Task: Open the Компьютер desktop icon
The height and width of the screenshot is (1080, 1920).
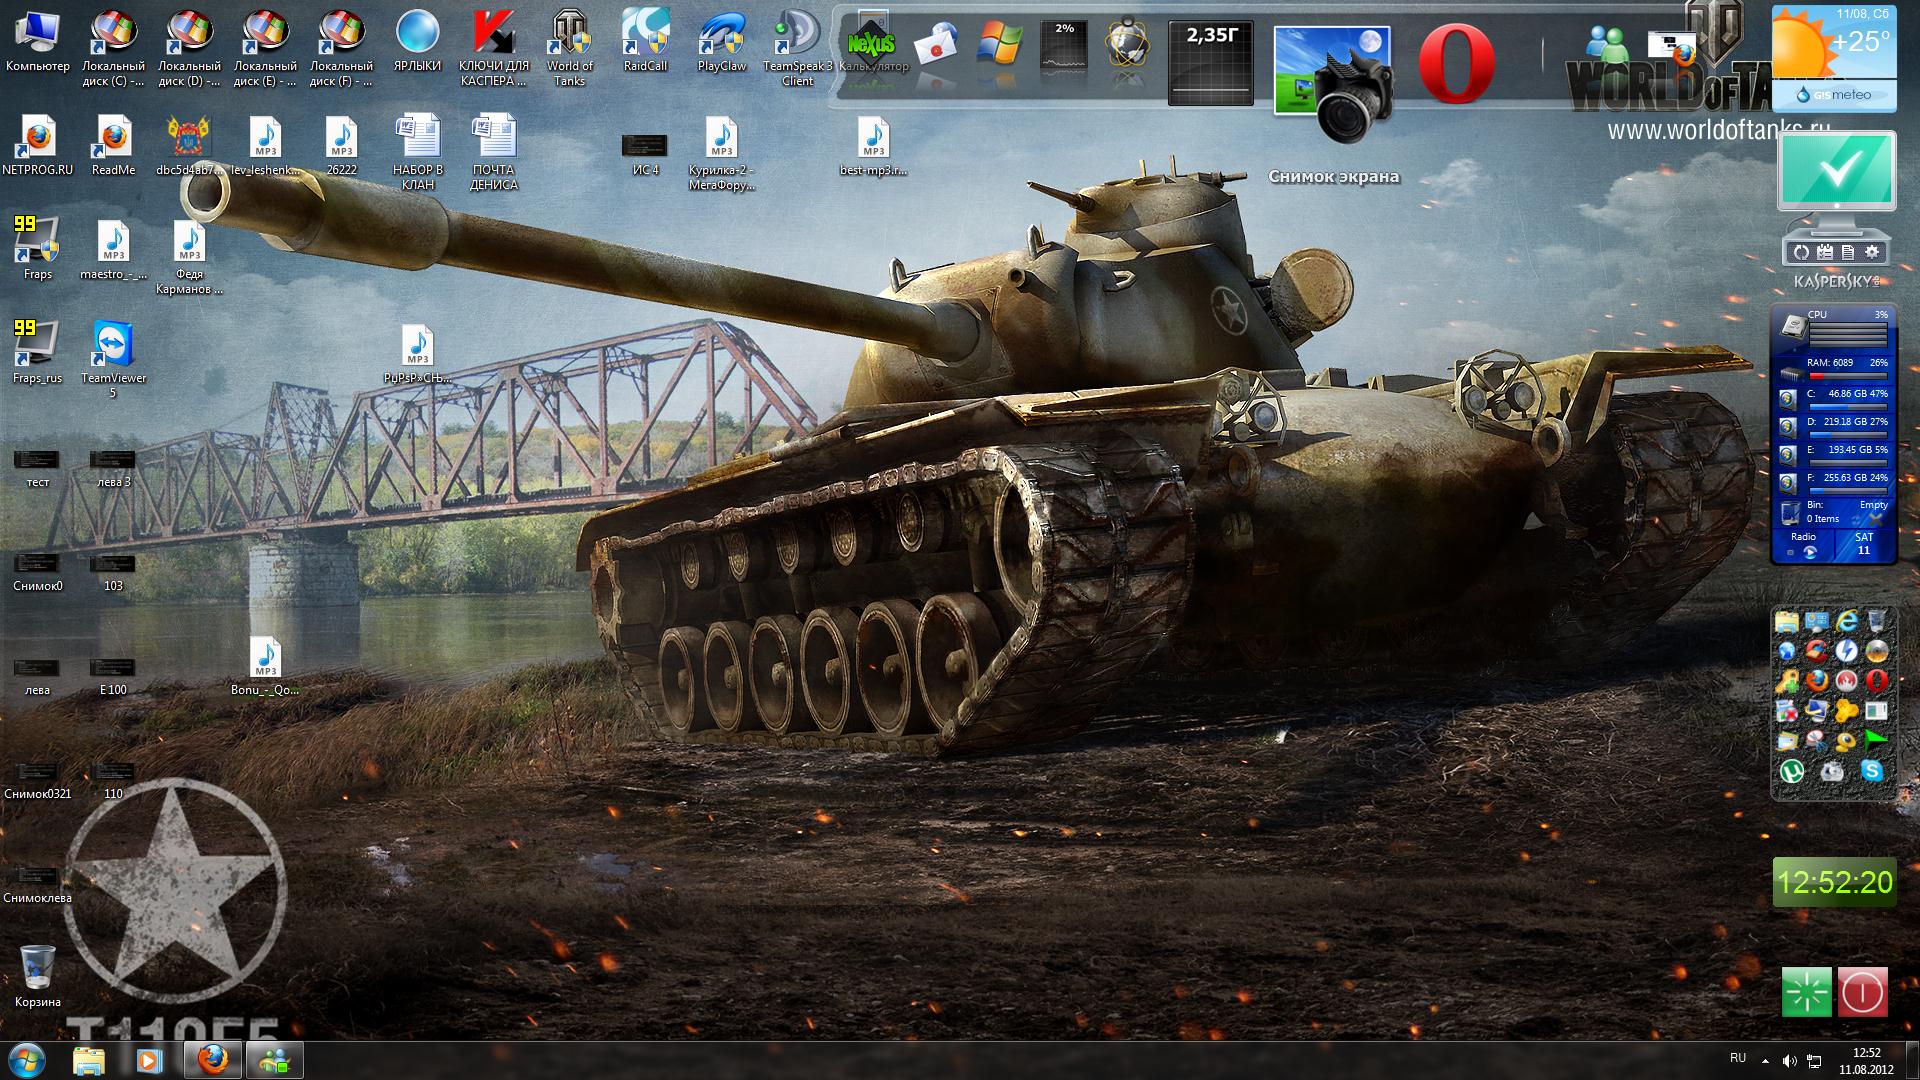Action: pos(38,40)
